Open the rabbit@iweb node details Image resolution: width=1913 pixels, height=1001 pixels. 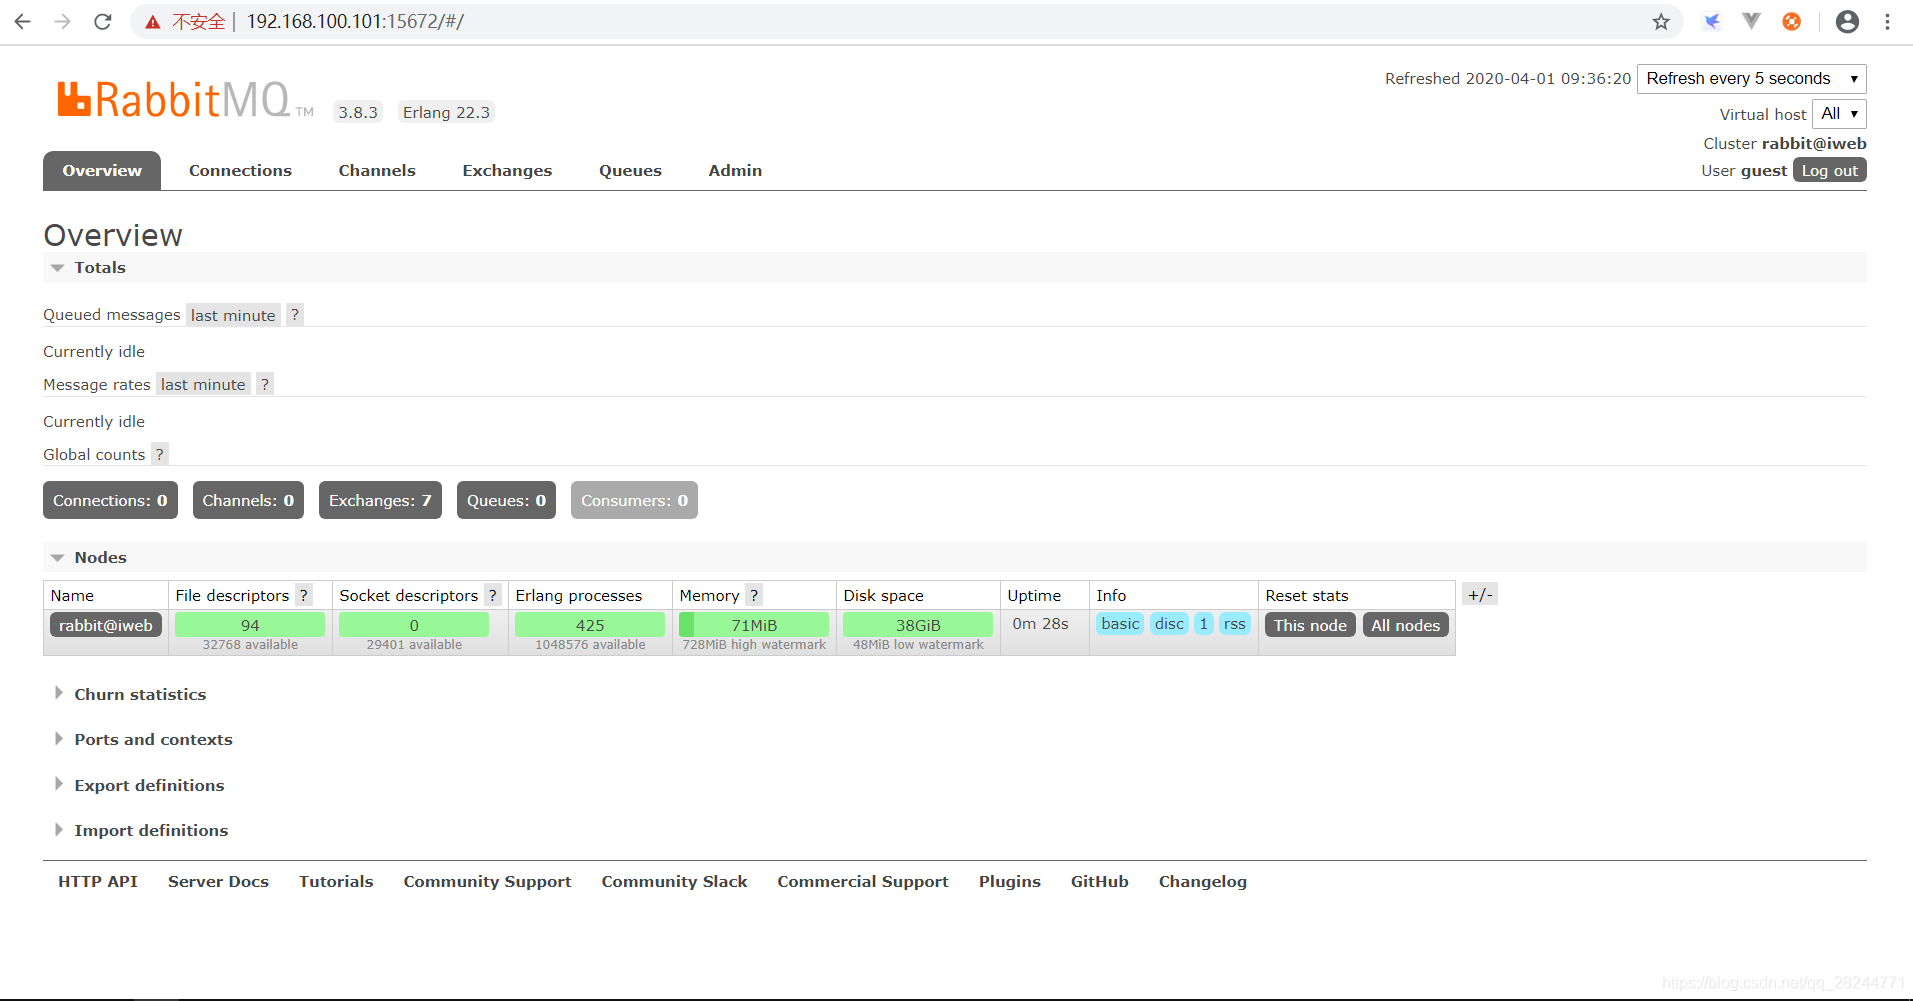(x=106, y=625)
